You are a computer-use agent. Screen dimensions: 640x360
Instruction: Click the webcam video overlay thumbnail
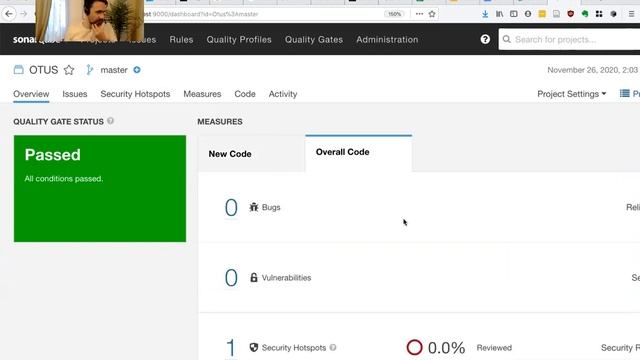(89, 20)
